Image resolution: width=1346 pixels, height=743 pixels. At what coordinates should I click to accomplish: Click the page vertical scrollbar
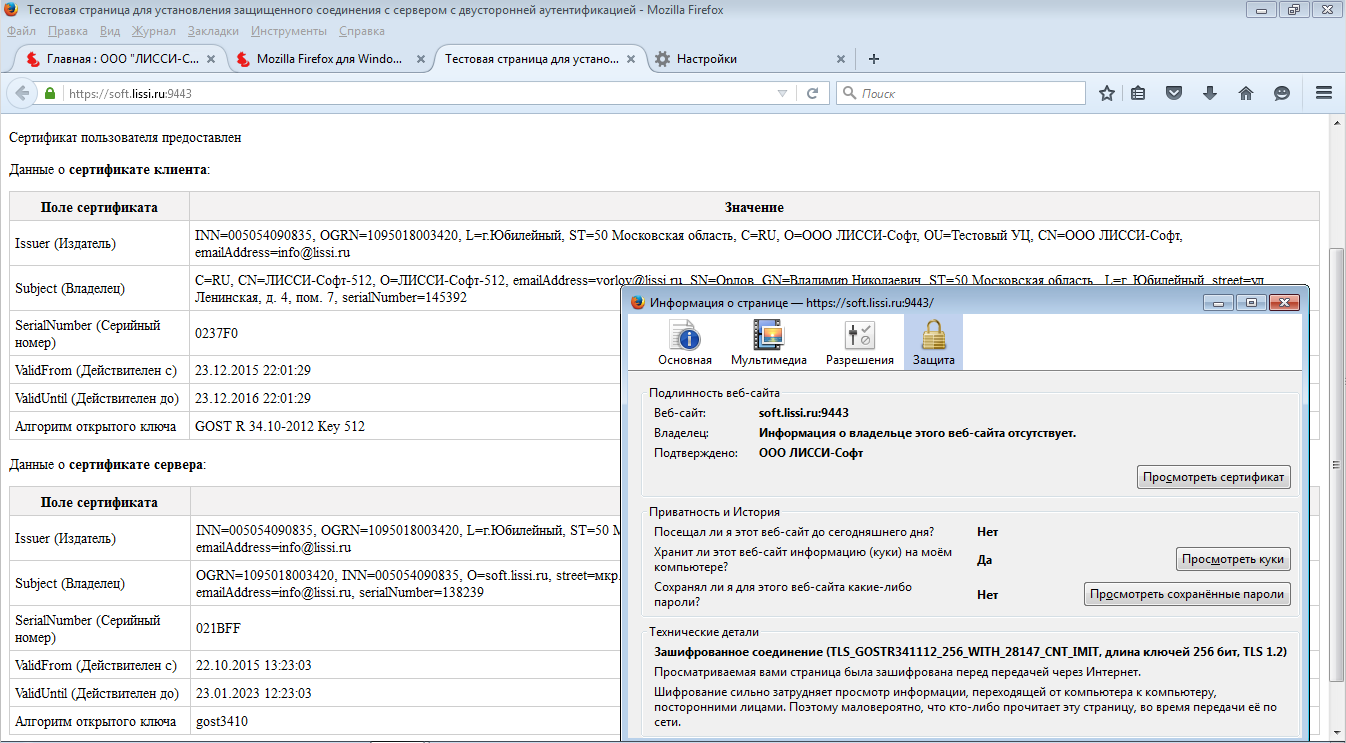coord(1337,462)
